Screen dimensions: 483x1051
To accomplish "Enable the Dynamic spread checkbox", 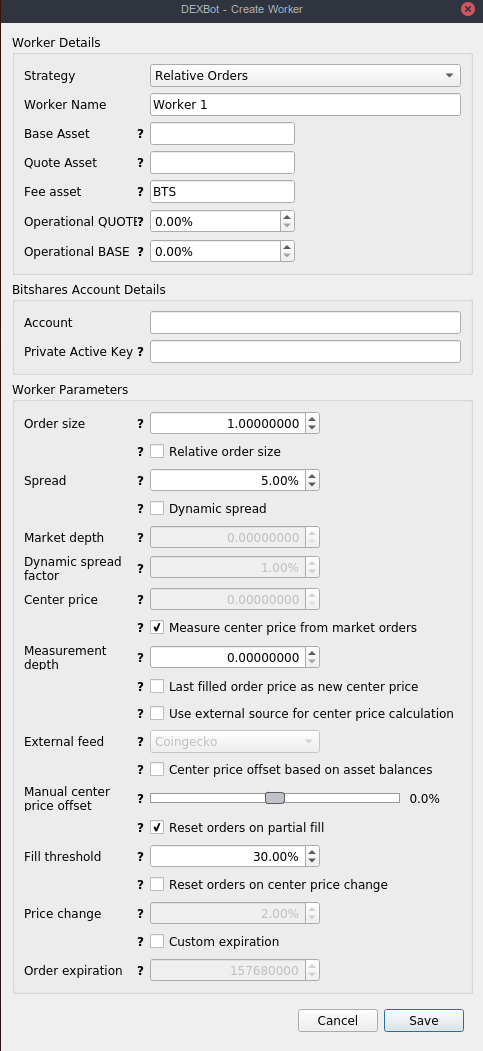I will (x=157, y=509).
